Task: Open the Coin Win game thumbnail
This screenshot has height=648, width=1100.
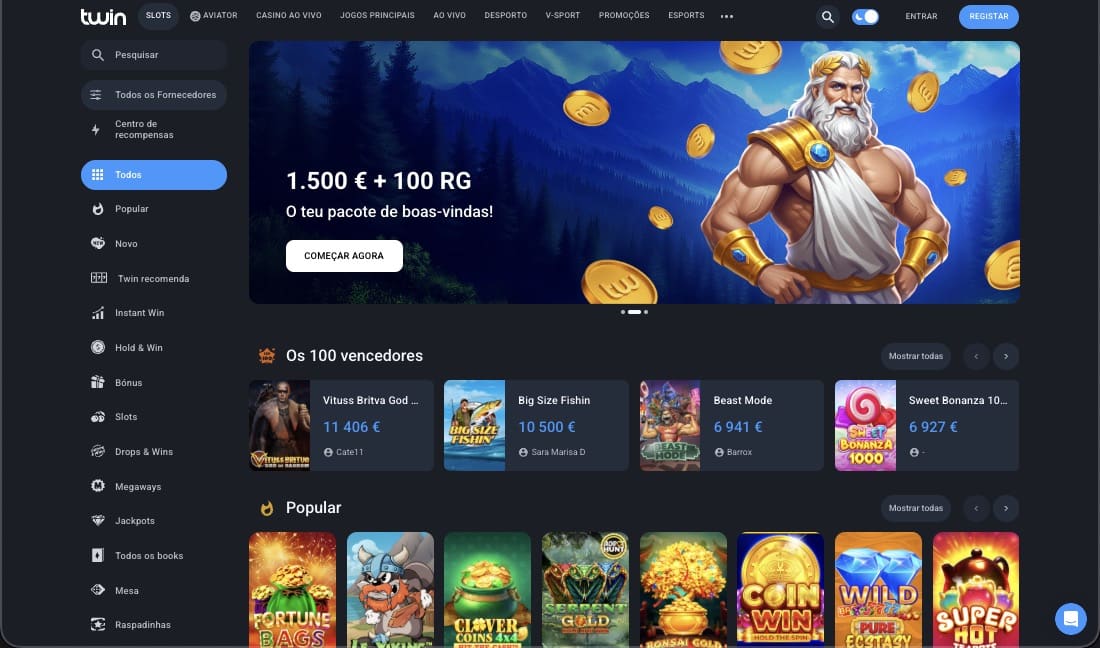Action: 780,589
